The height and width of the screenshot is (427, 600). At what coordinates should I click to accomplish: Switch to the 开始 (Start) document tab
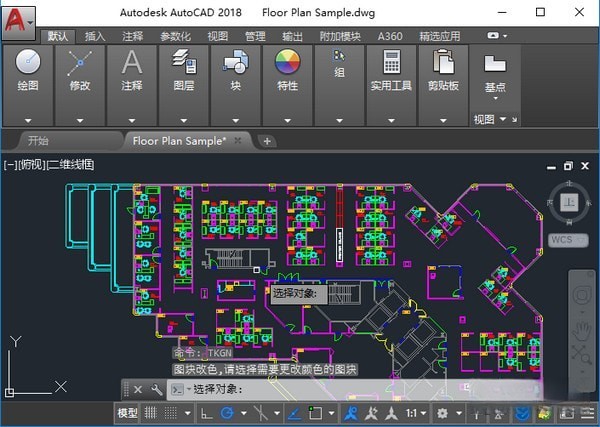(x=38, y=141)
